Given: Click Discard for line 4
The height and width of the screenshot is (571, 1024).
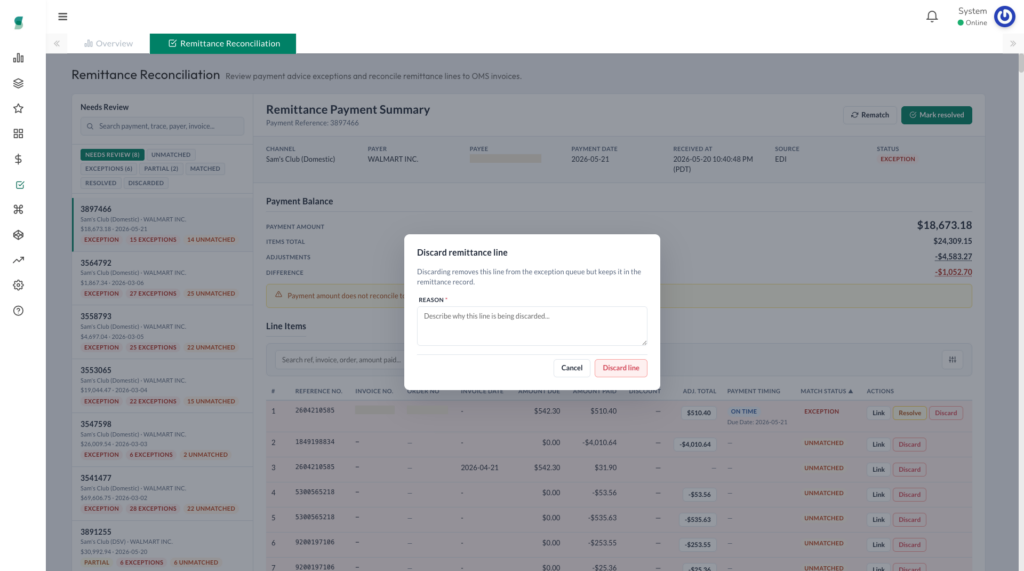Looking at the screenshot, I should coord(909,495).
